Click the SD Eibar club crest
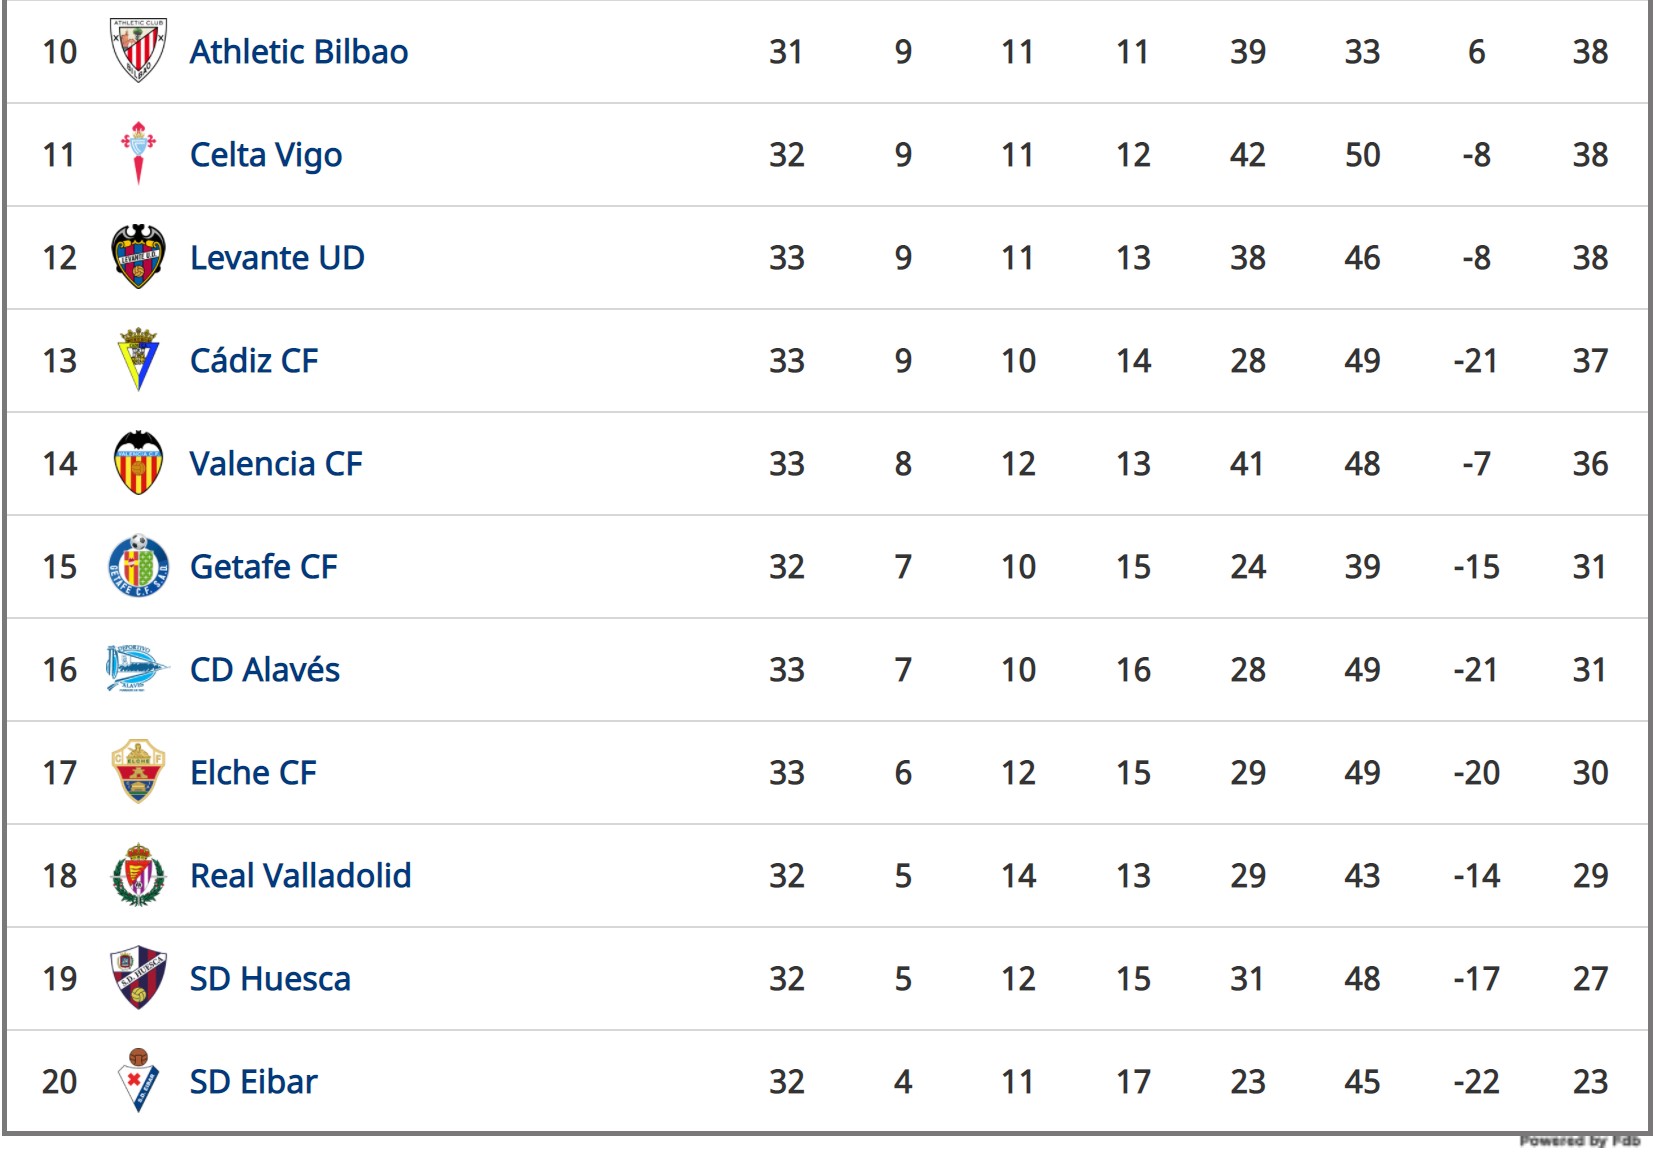This screenshot has width=1655, height=1155. coord(138,1080)
